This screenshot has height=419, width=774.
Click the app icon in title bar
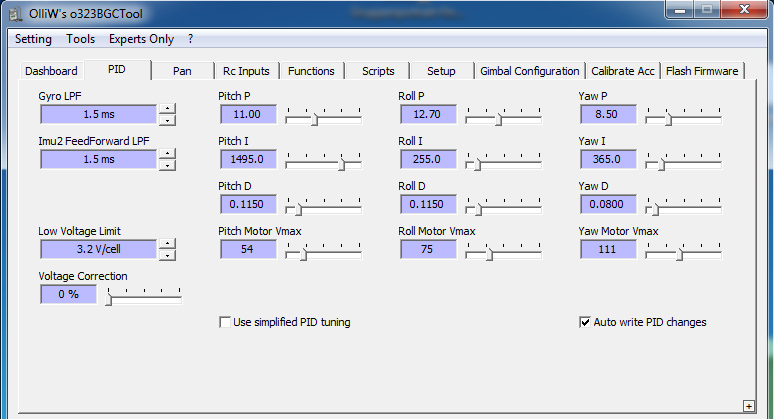click(16, 14)
